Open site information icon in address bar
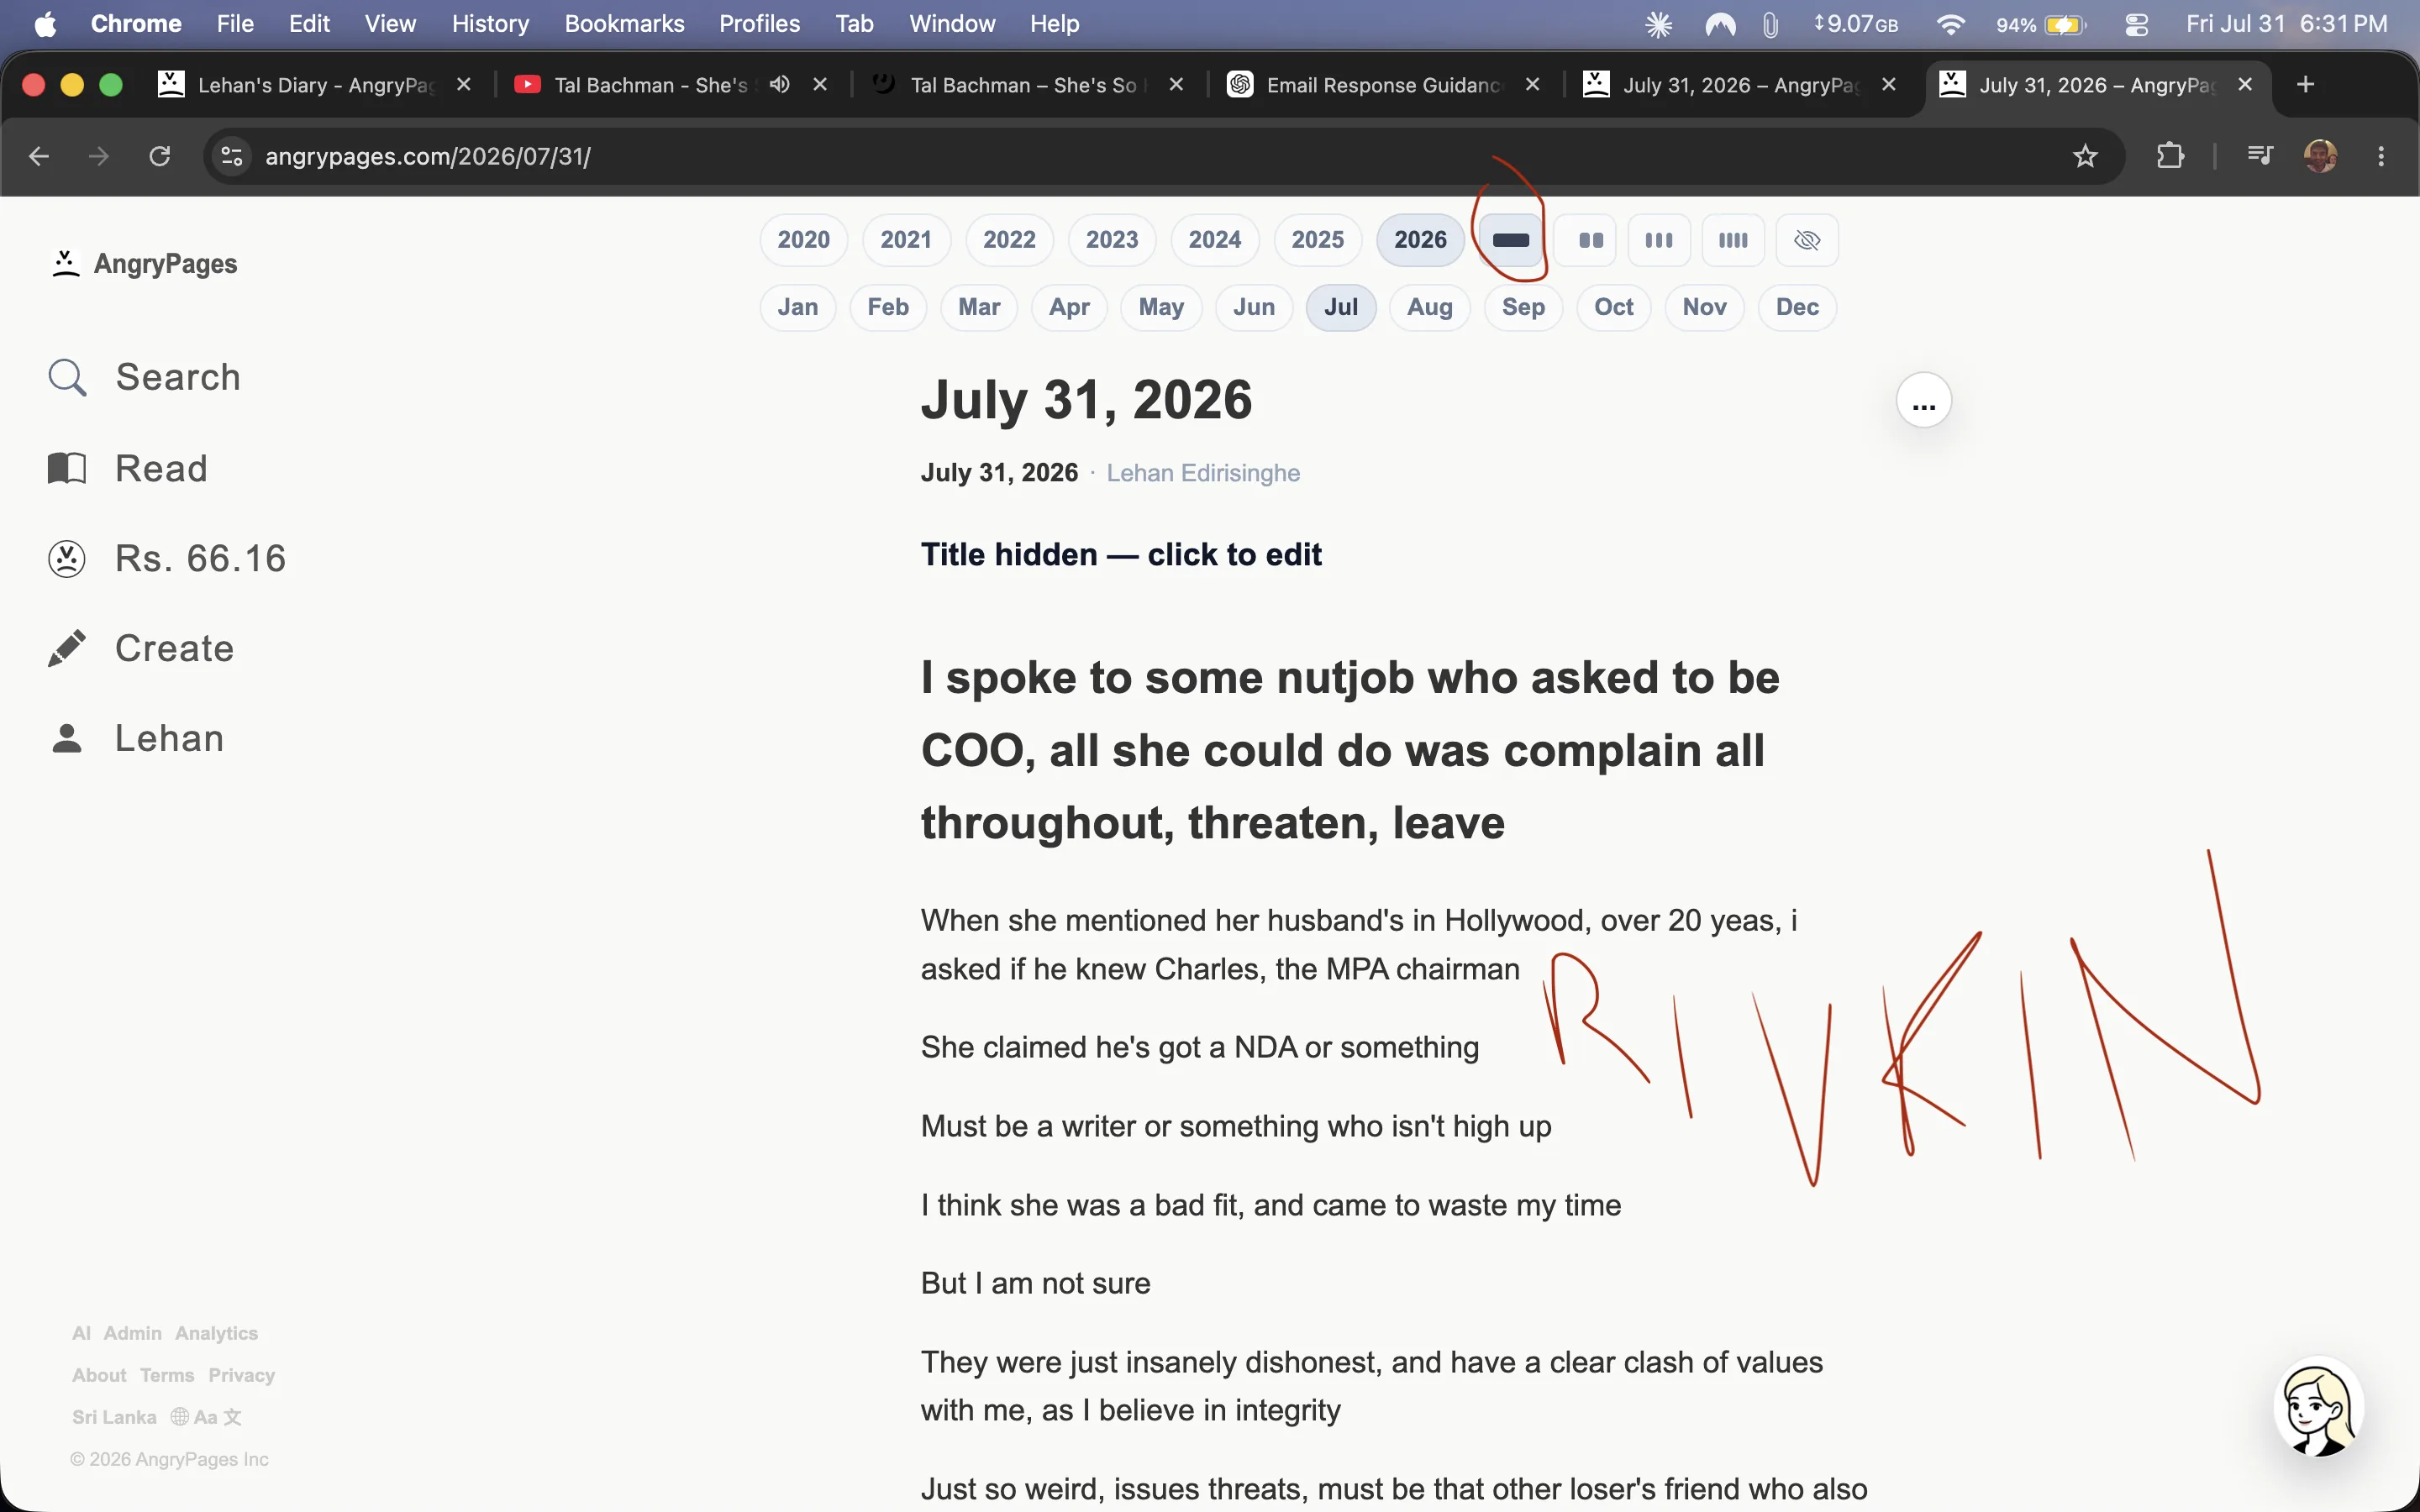The width and height of the screenshot is (2420, 1512). coord(232,156)
